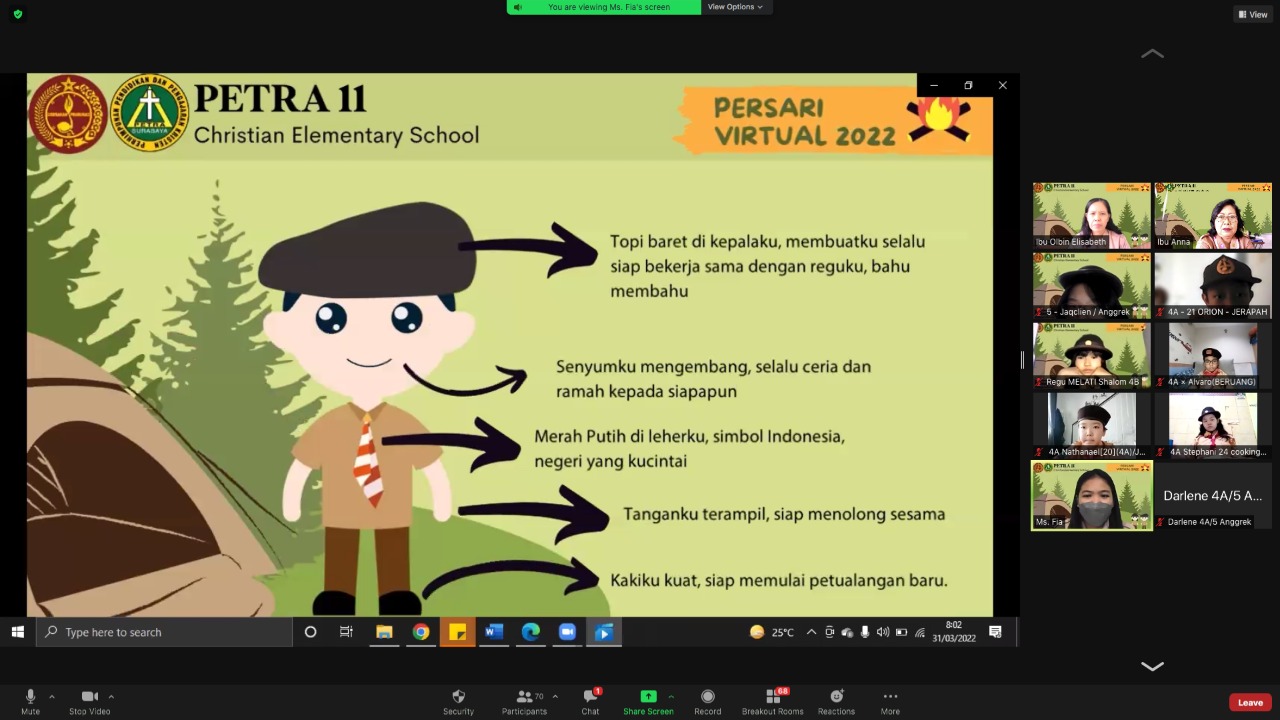Select the 4A Alvaro (BERUANG) video tile
This screenshot has width=1280, height=720.
[x=1213, y=355]
